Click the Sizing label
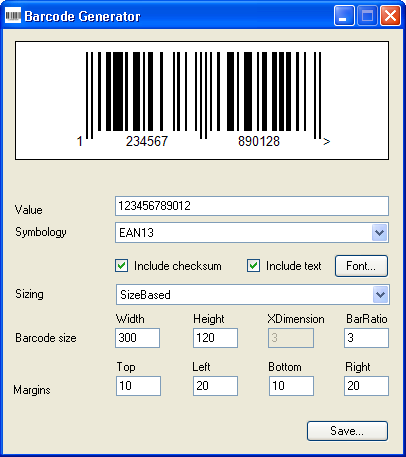Viewport: 406px width, 457px height. point(29,294)
